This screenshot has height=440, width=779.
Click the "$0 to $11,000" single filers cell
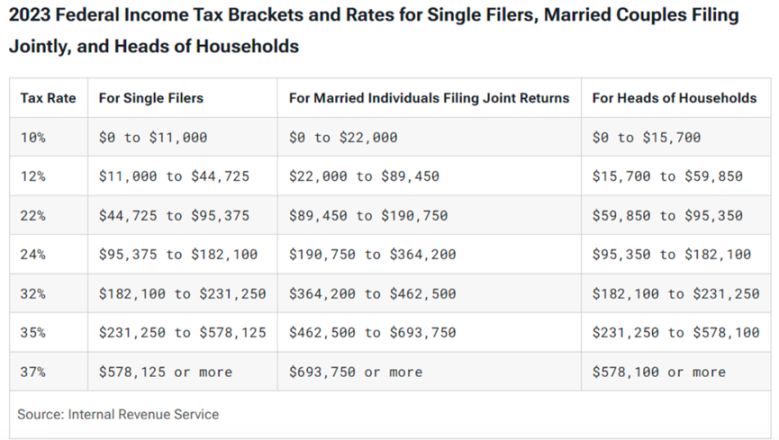pos(153,138)
